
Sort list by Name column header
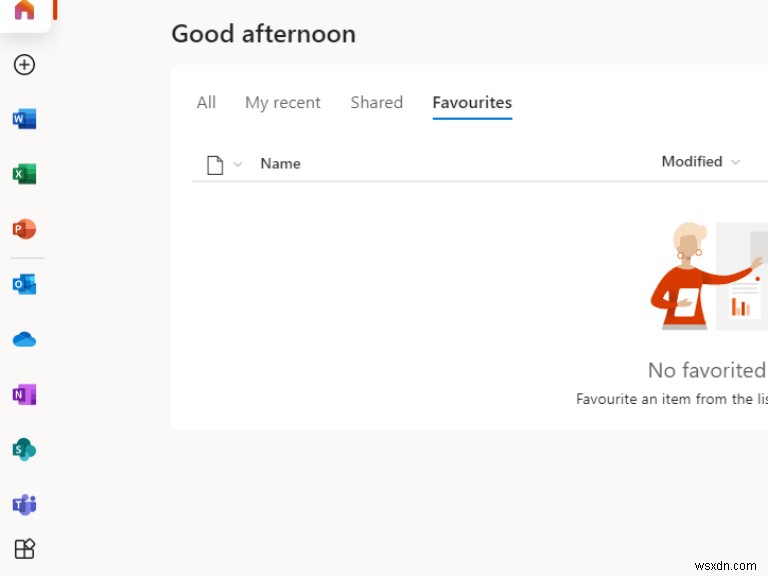280,163
